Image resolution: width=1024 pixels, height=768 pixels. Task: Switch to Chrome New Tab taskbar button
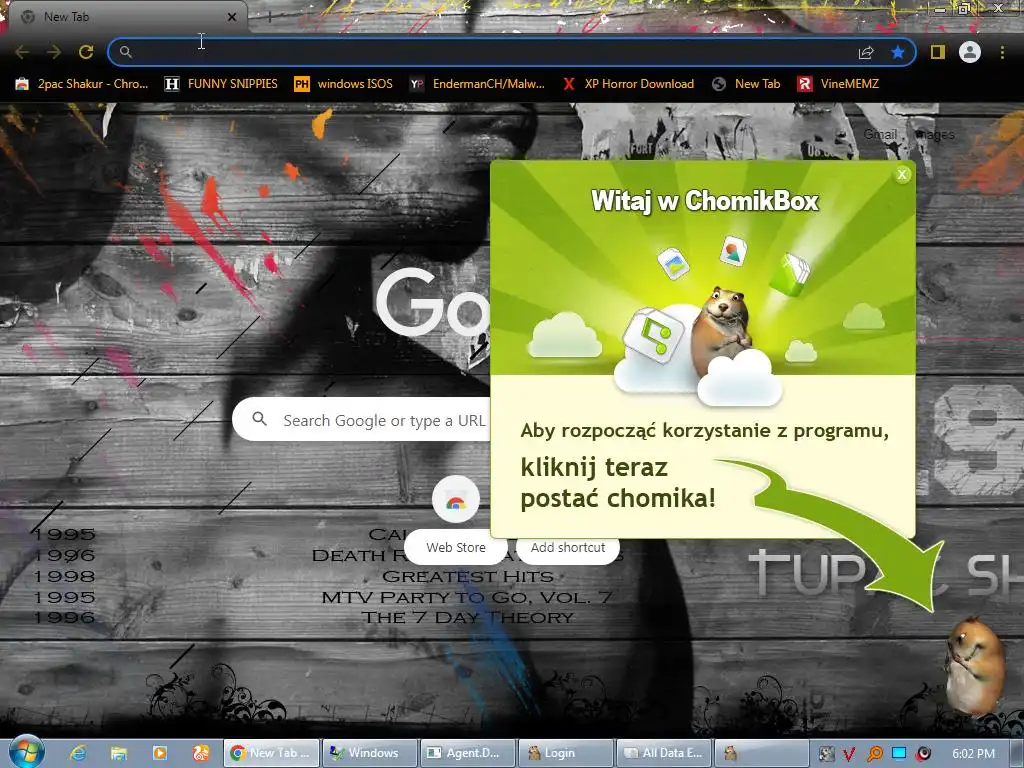coord(271,753)
